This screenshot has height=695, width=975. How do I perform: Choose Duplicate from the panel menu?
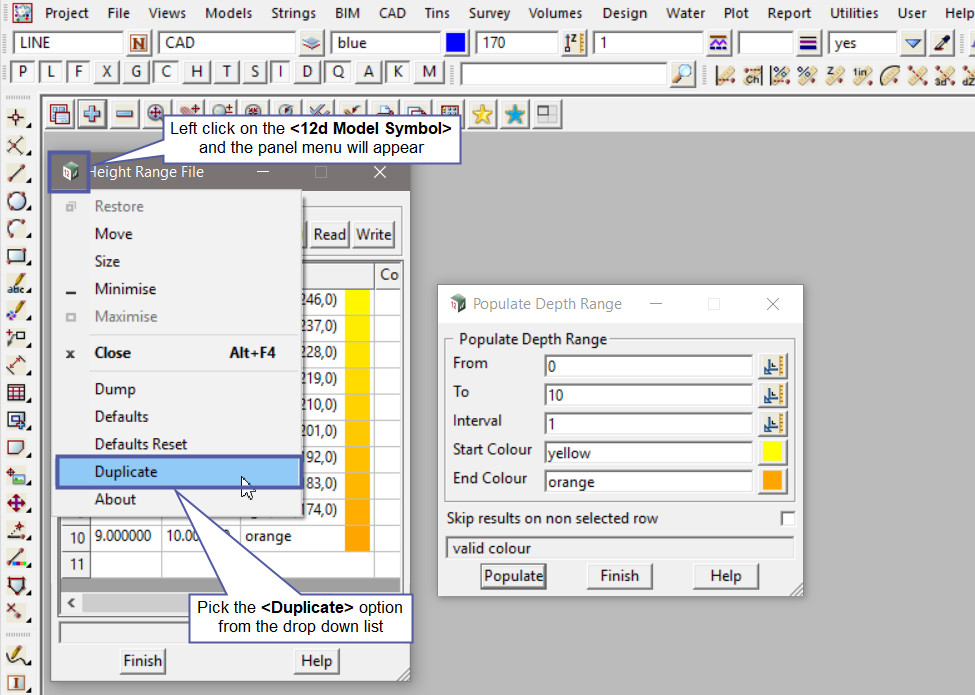tap(126, 472)
